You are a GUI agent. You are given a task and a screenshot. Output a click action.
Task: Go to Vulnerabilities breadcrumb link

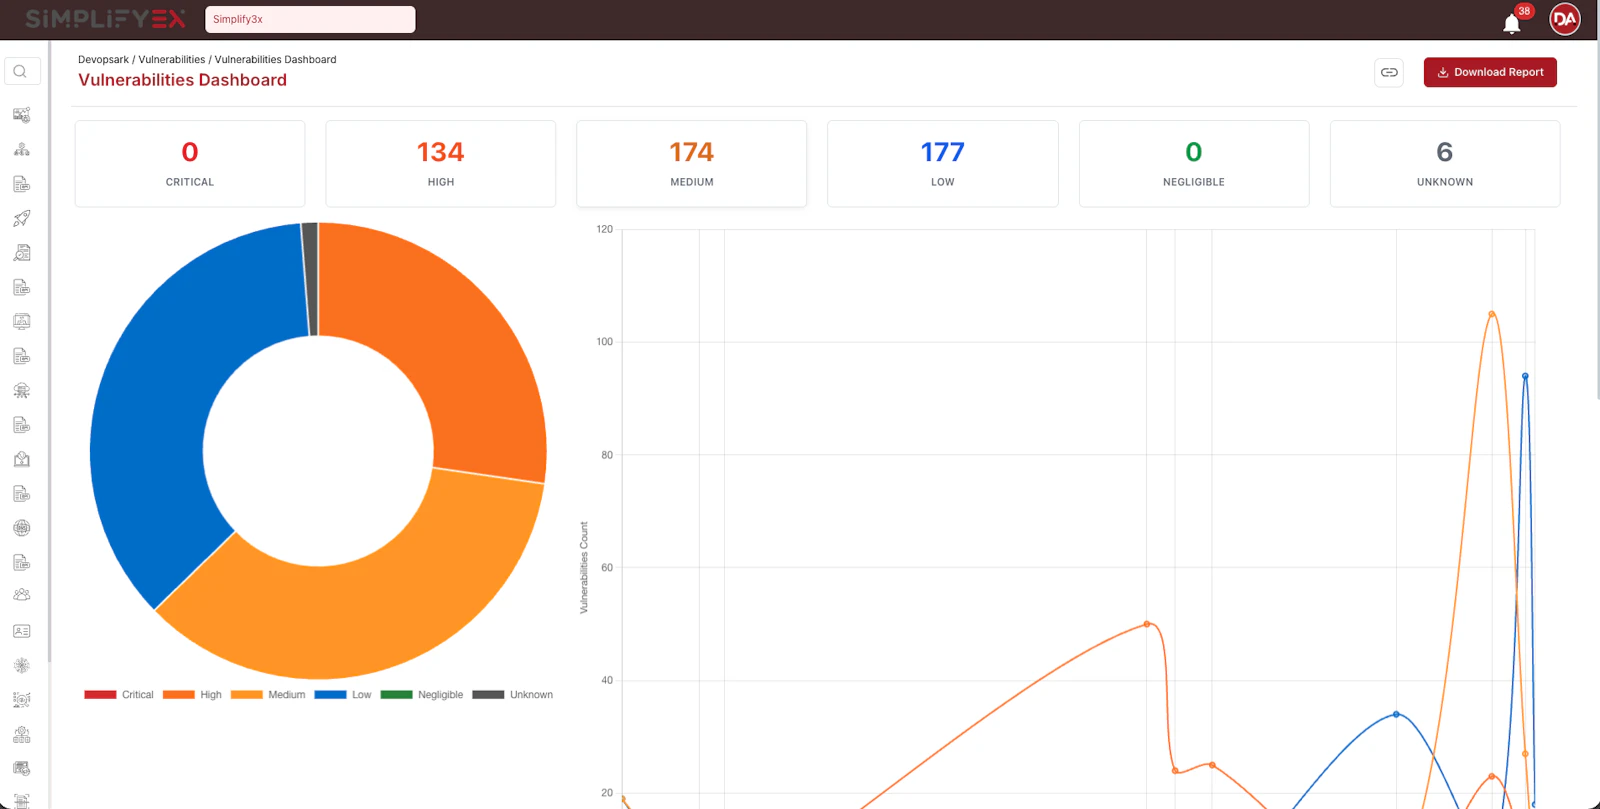(x=172, y=60)
